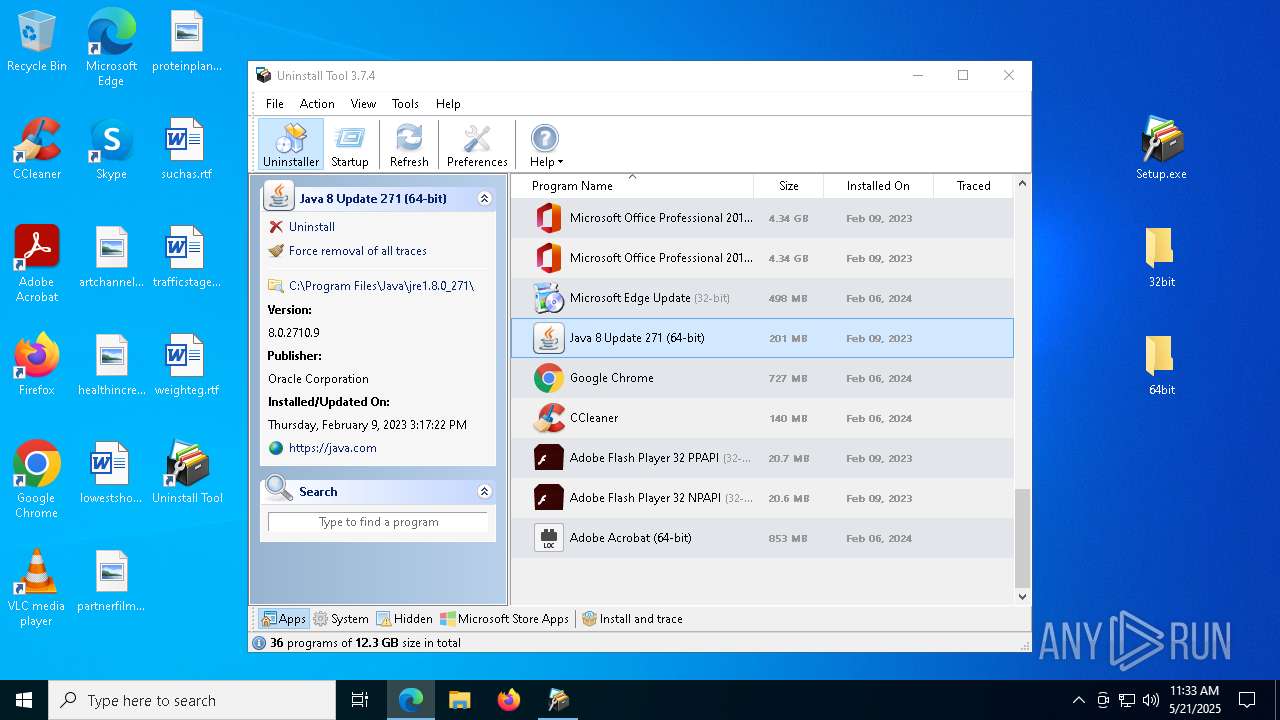1280x720 pixels.
Task: Select the Java 8 Update 271 row
Action: click(762, 338)
